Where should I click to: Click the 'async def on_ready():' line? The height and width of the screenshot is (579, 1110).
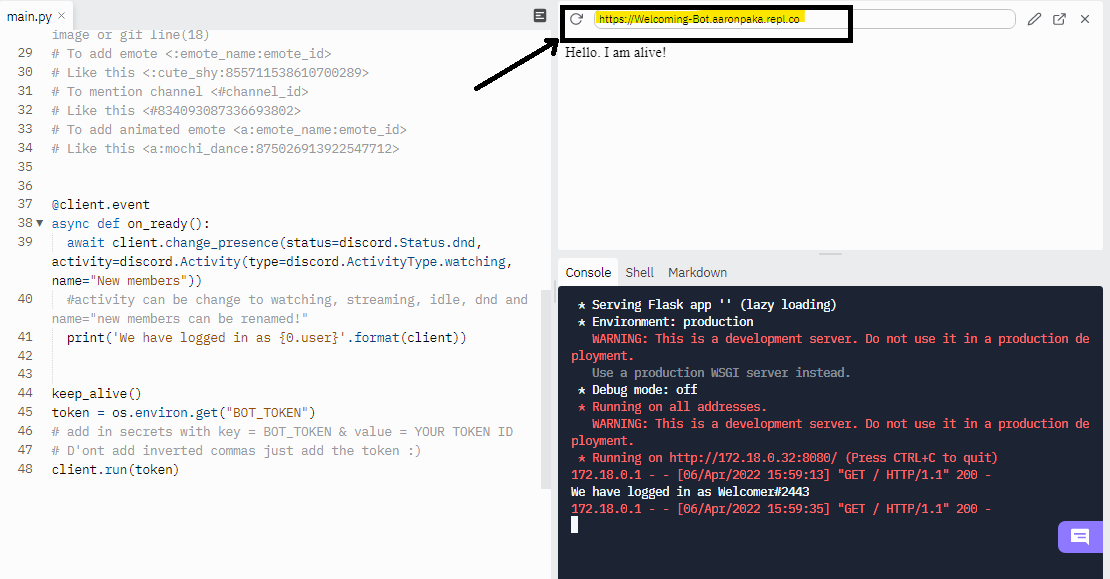click(x=130, y=224)
